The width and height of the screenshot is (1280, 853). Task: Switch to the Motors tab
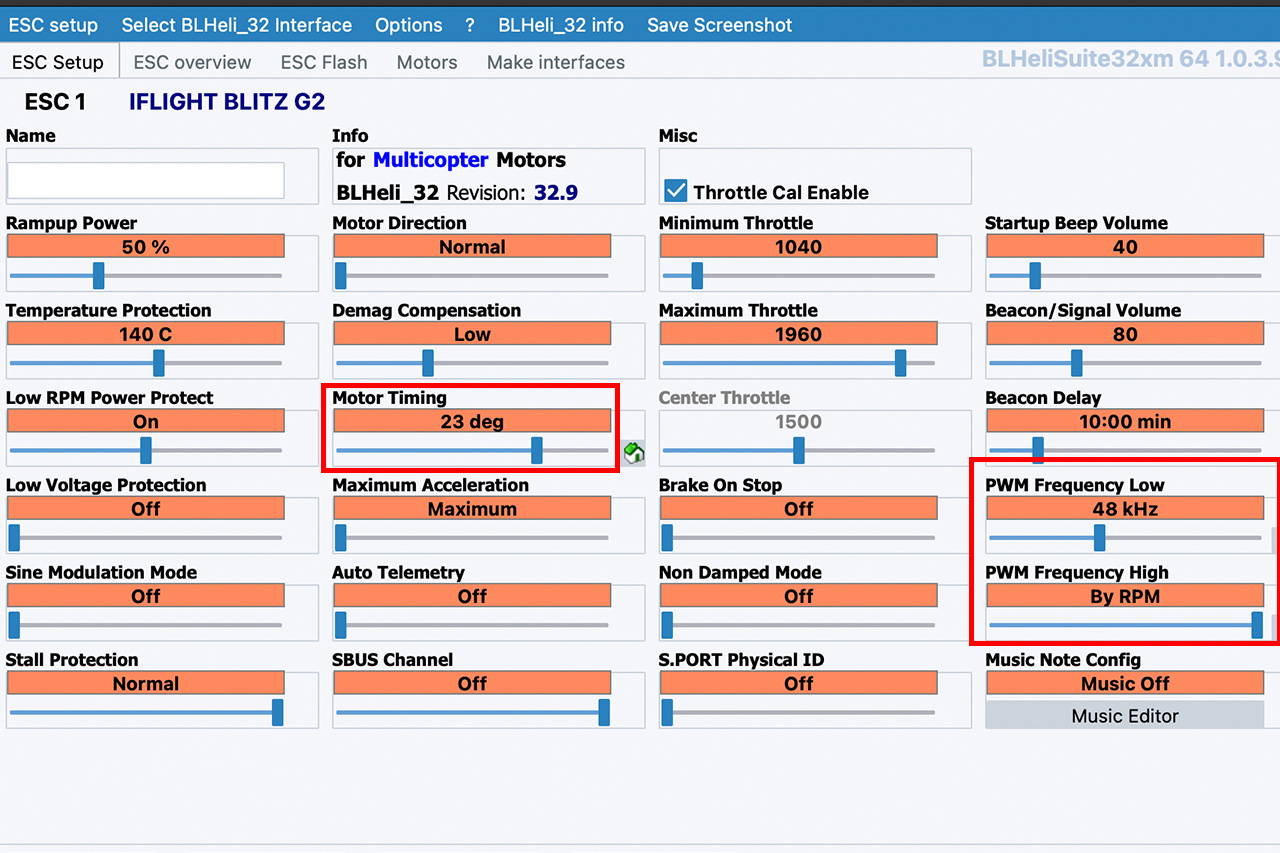point(427,62)
